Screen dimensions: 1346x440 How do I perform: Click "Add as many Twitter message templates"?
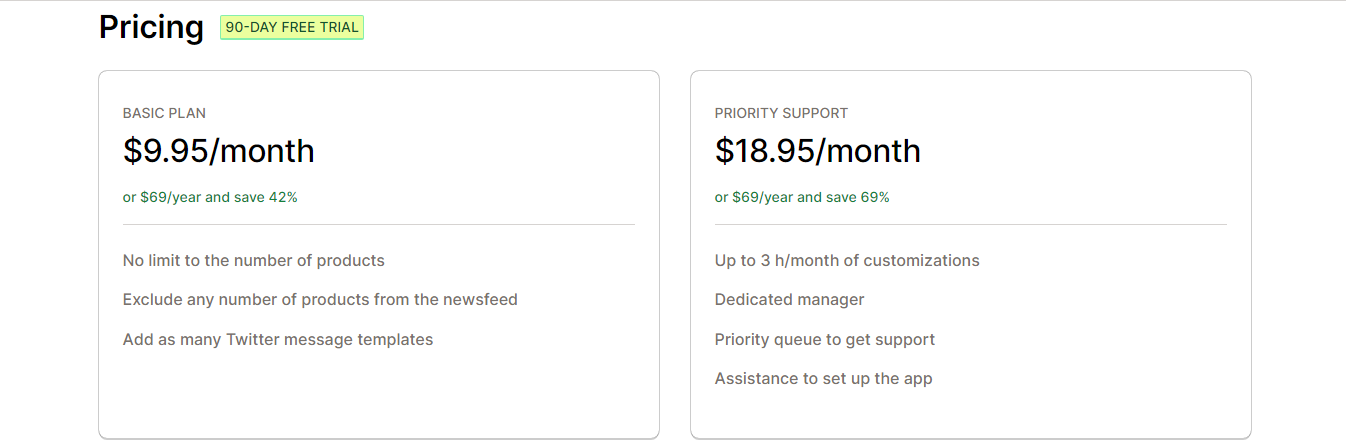(x=278, y=339)
